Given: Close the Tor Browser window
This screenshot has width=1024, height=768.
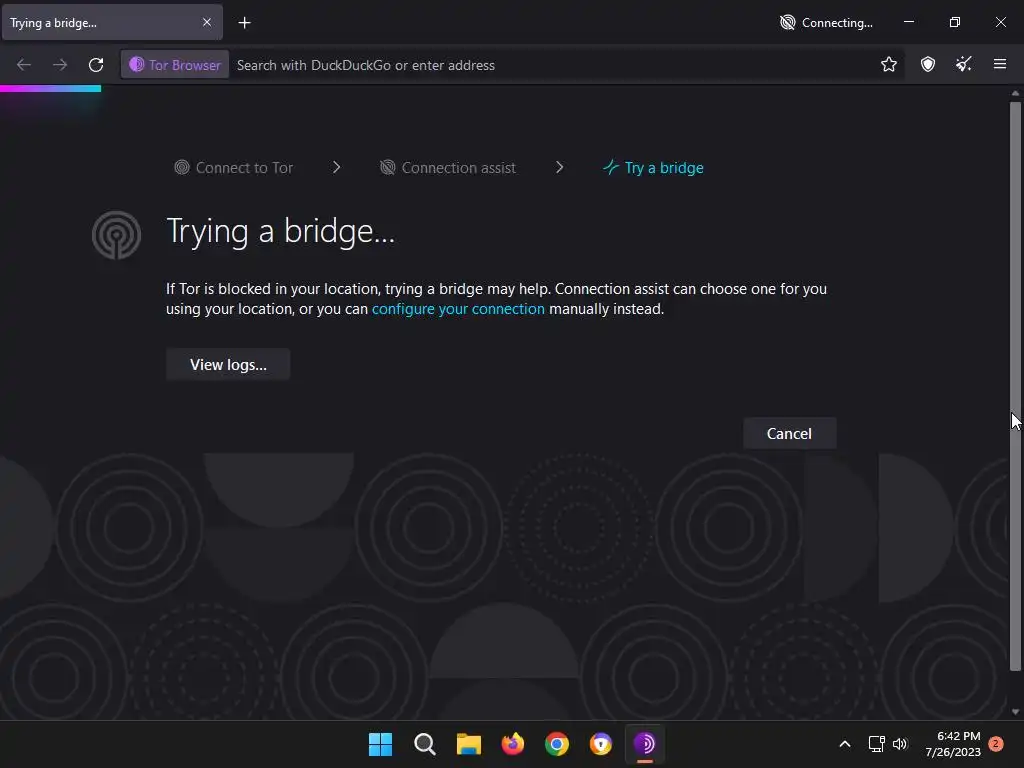Looking at the screenshot, I should (1000, 22).
